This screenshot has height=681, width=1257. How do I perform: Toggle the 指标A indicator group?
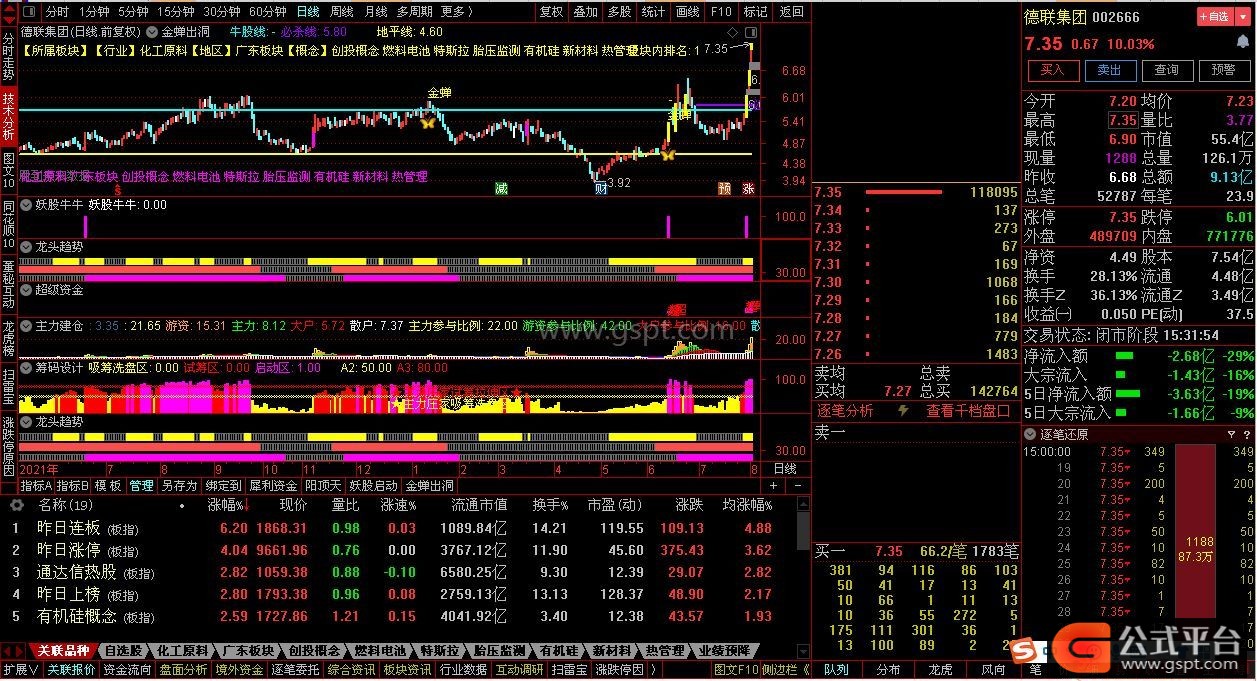36,486
